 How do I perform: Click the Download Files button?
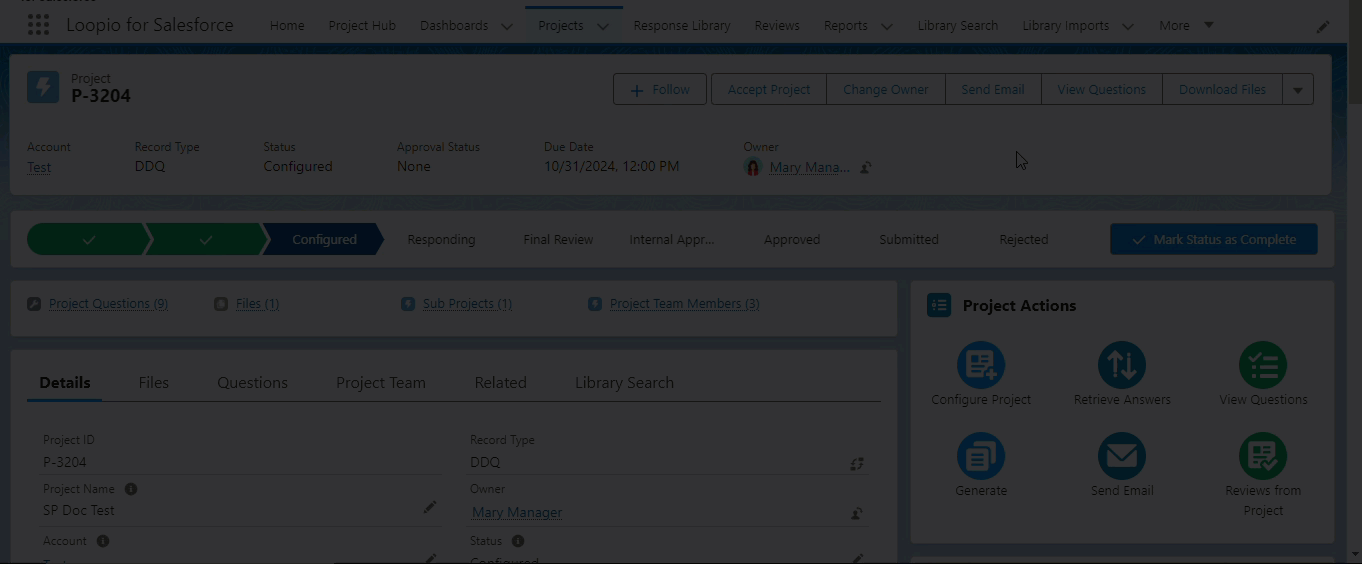tap(1222, 89)
